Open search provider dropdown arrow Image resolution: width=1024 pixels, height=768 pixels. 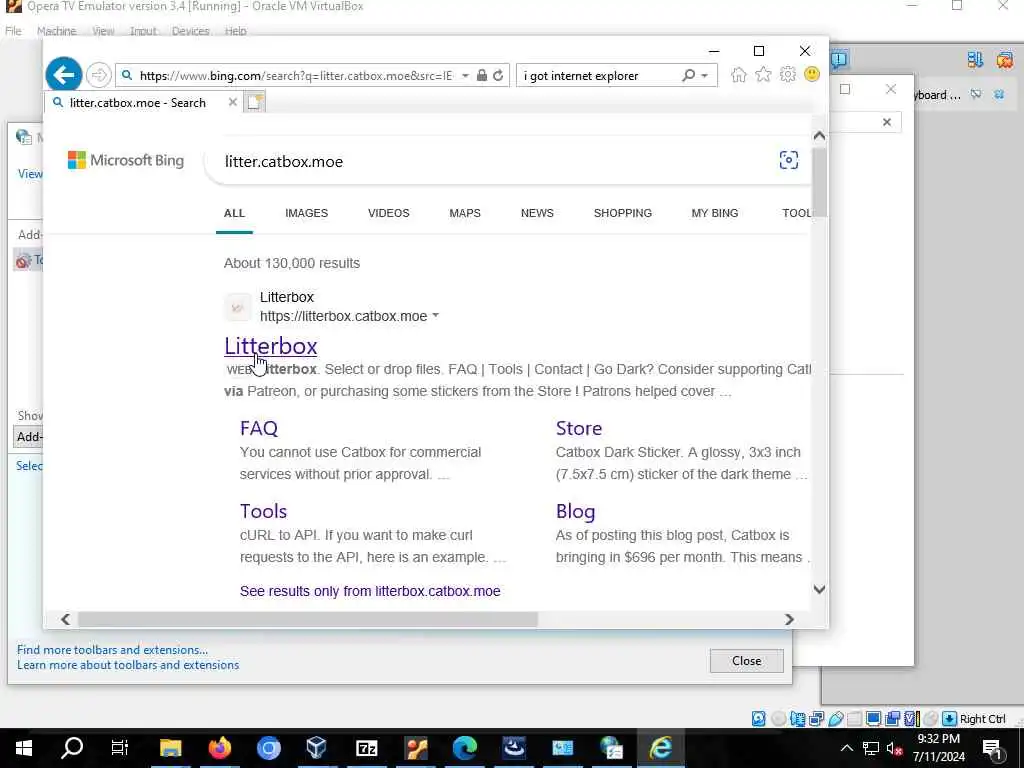[705, 76]
